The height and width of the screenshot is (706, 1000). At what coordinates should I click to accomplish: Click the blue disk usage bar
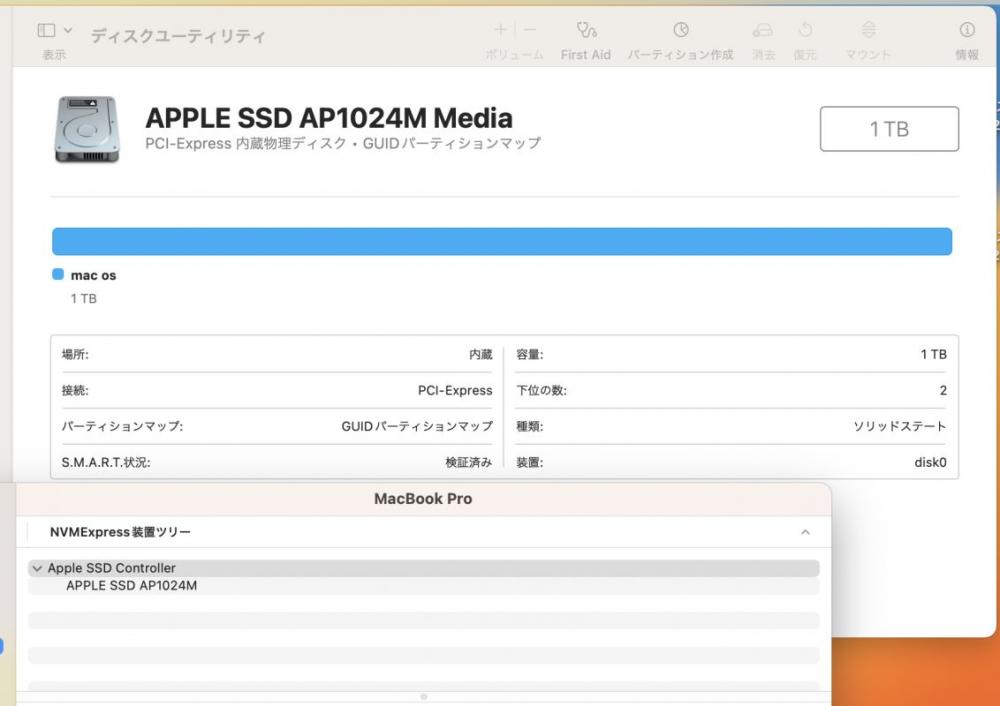coord(501,241)
